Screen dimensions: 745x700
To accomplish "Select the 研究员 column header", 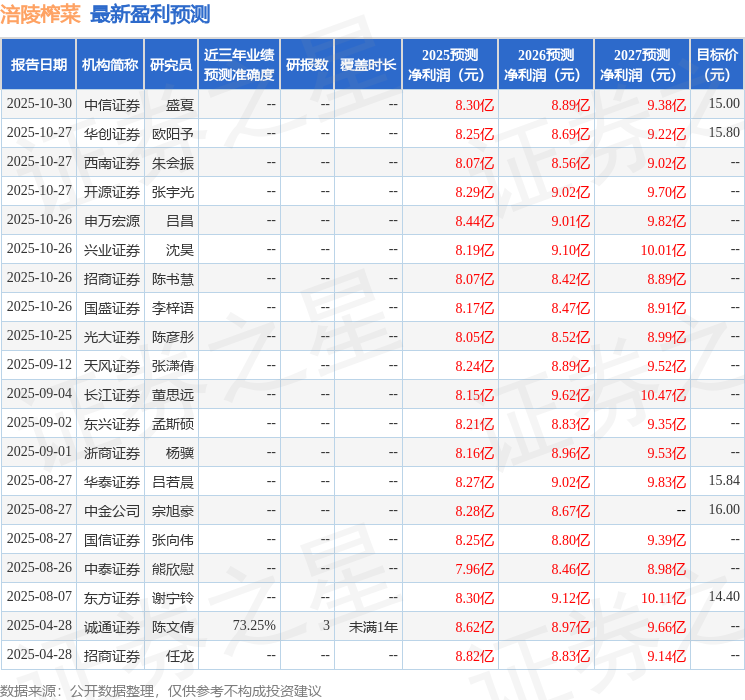I will (x=171, y=65).
